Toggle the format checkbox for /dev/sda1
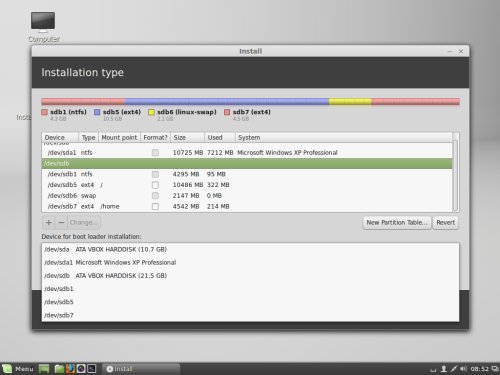500x375 pixels. coord(155,153)
